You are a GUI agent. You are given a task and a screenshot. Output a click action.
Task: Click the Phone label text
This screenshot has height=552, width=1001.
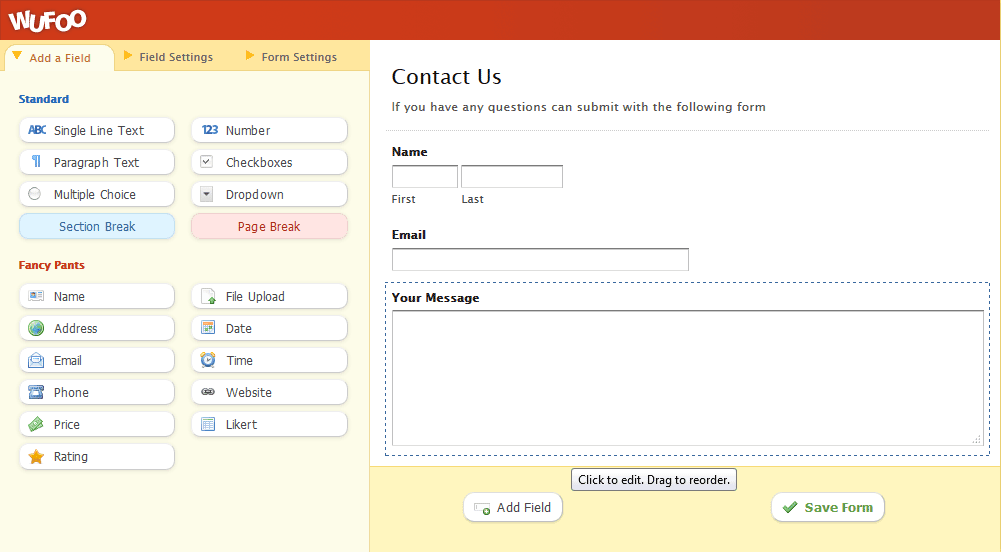71,392
